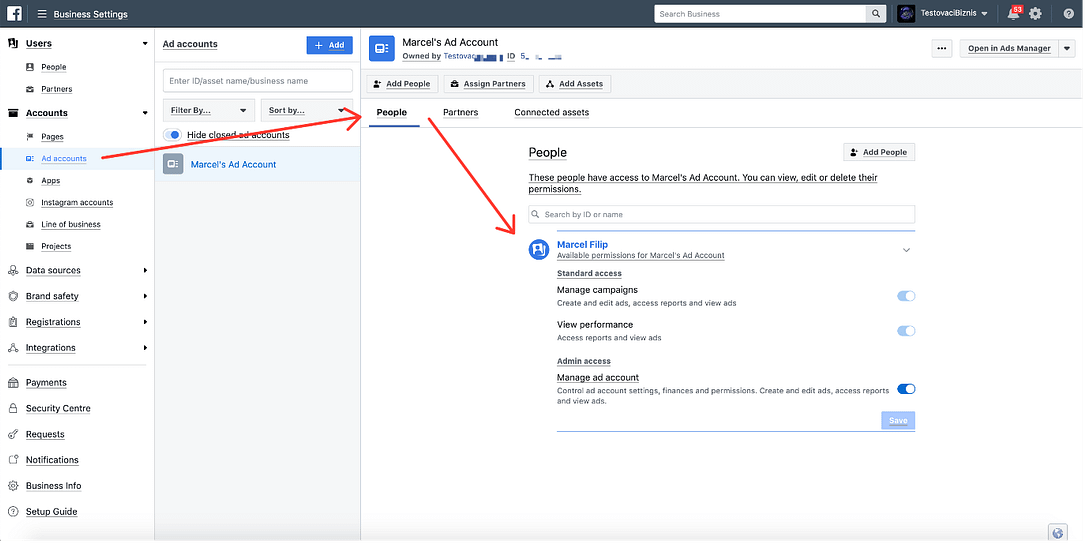Open the Business Settings hamburger menu
Image resolution: width=1090 pixels, height=544 pixels.
pos(42,14)
